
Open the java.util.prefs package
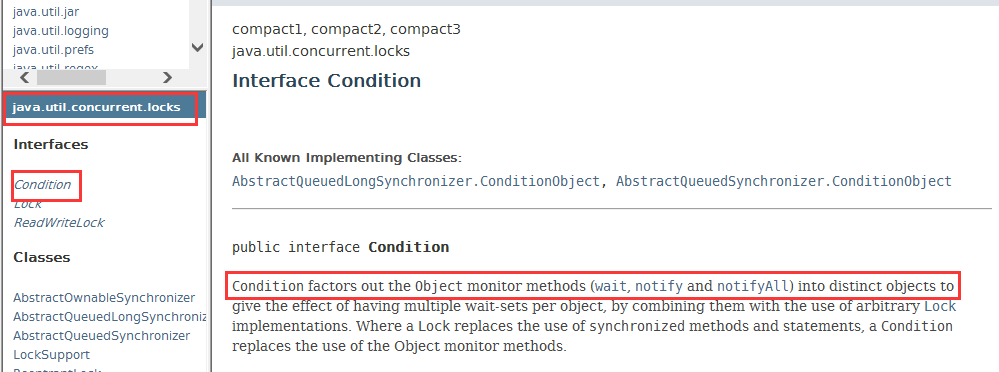(54, 50)
